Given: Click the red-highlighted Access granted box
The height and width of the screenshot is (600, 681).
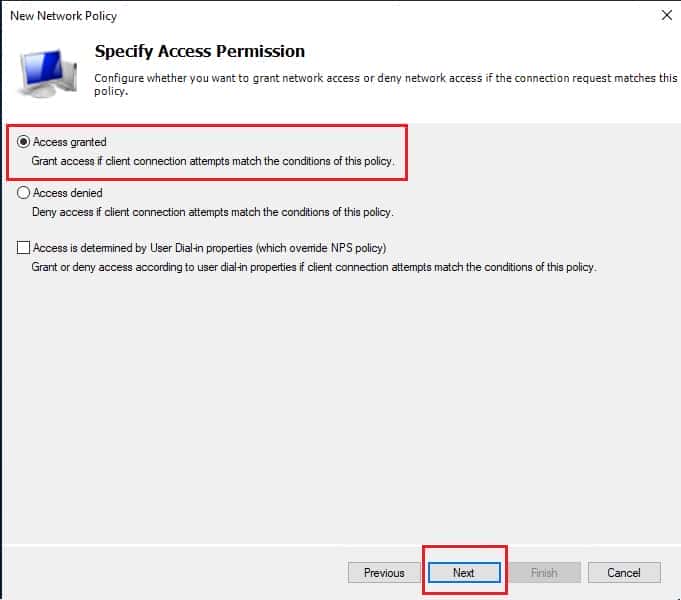Looking at the screenshot, I should point(207,152).
